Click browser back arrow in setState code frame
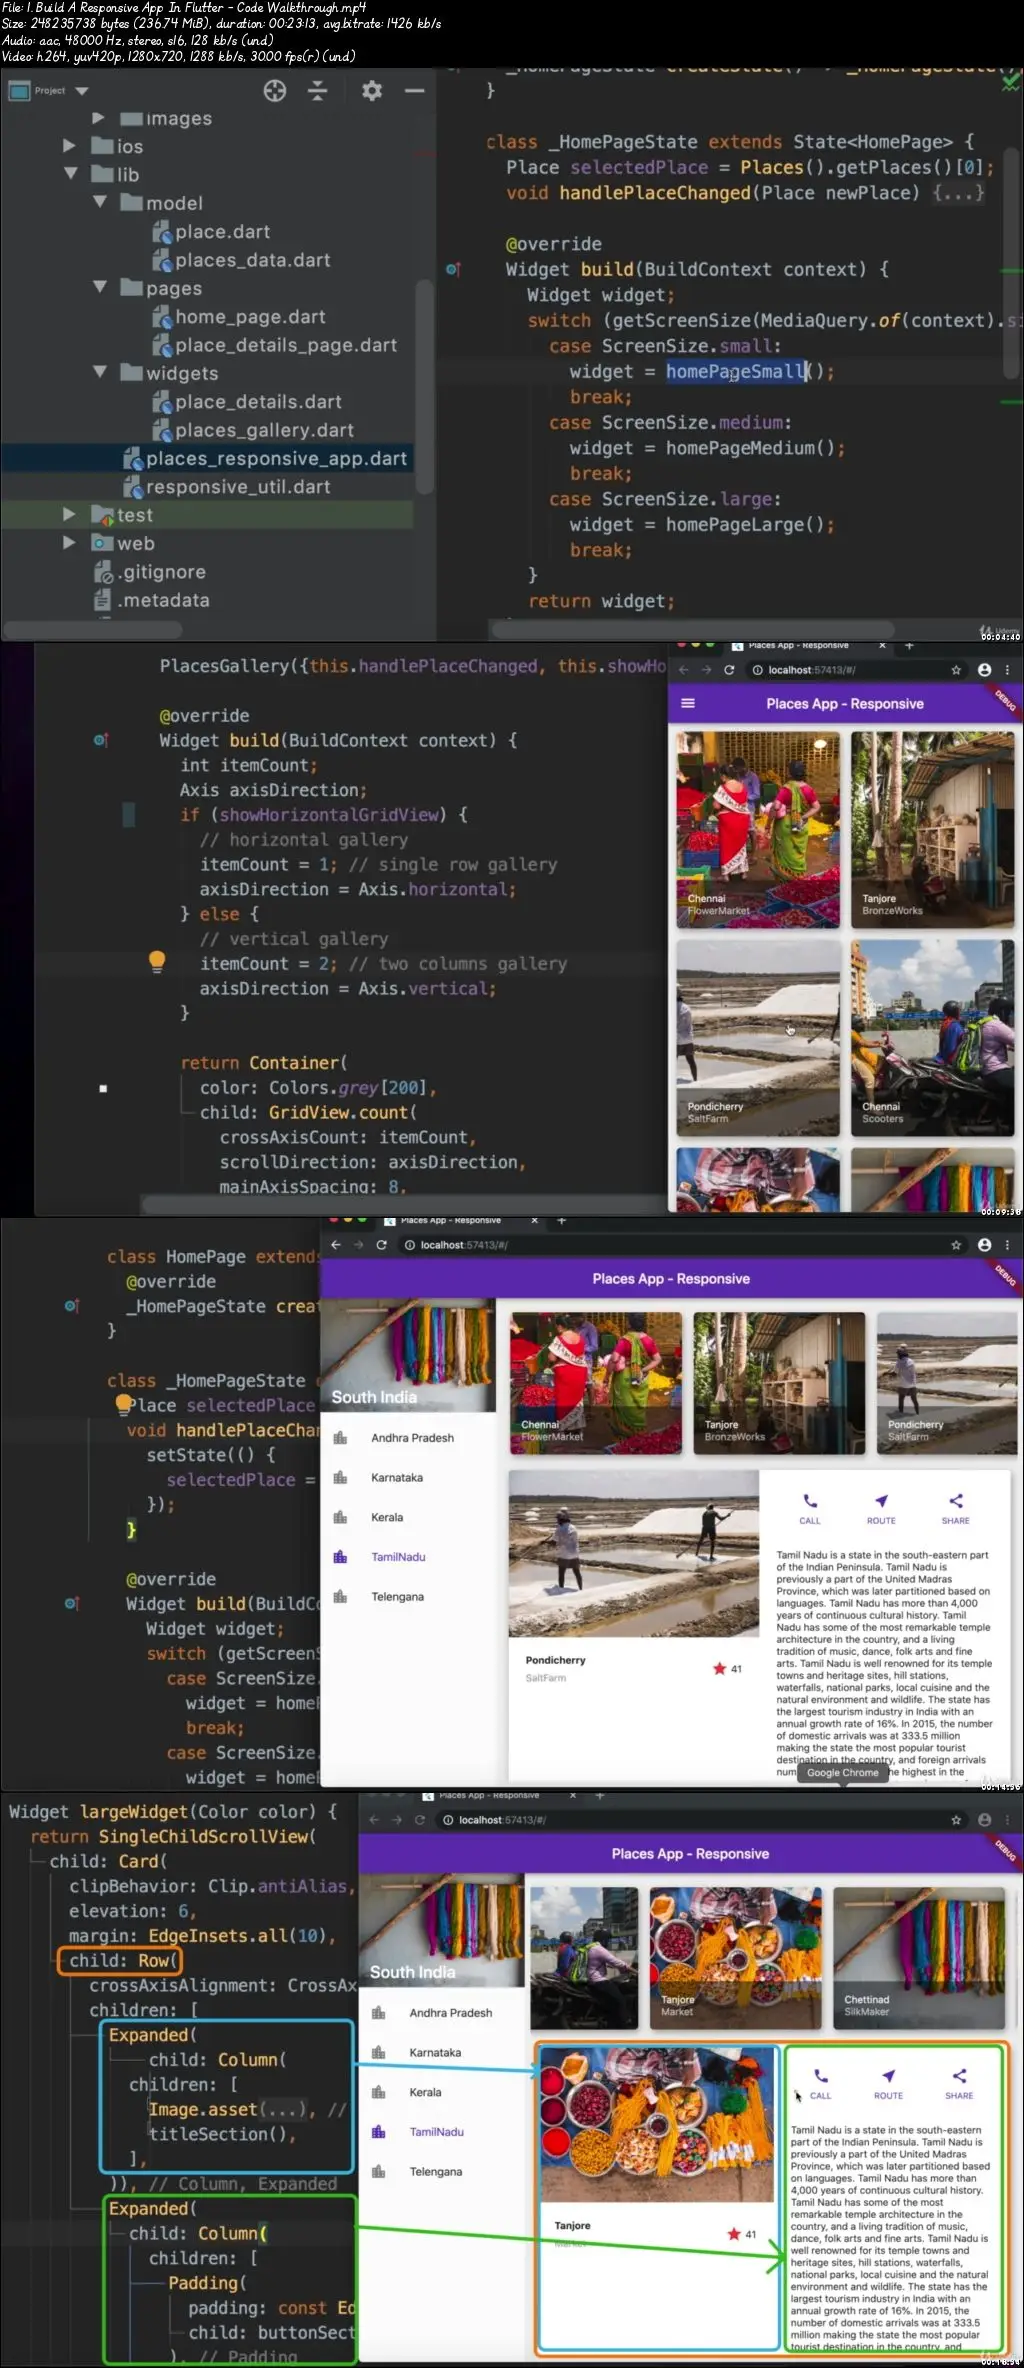The width and height of the screenshot is (1024, 2368). tap(336, 1245)
